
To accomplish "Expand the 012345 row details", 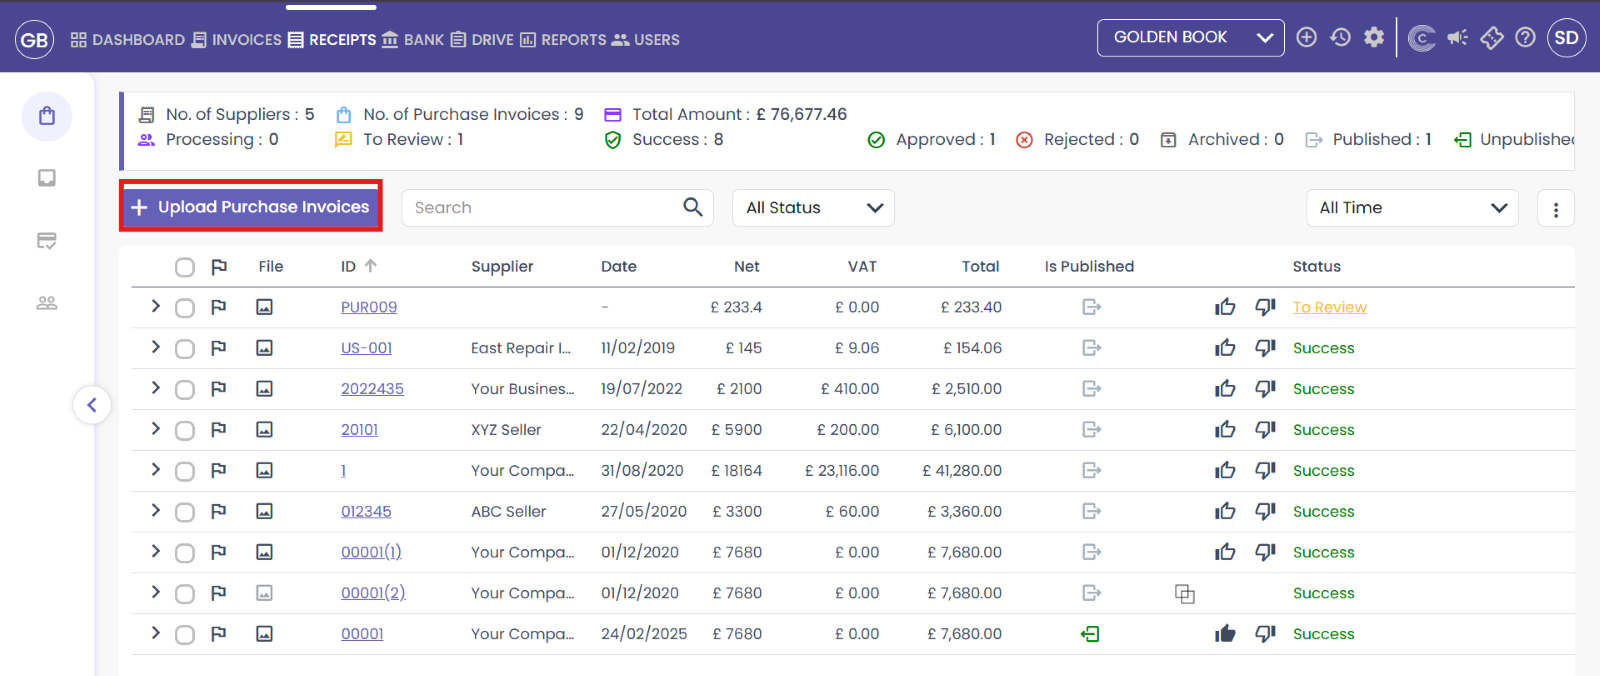I will click(155, 510).
